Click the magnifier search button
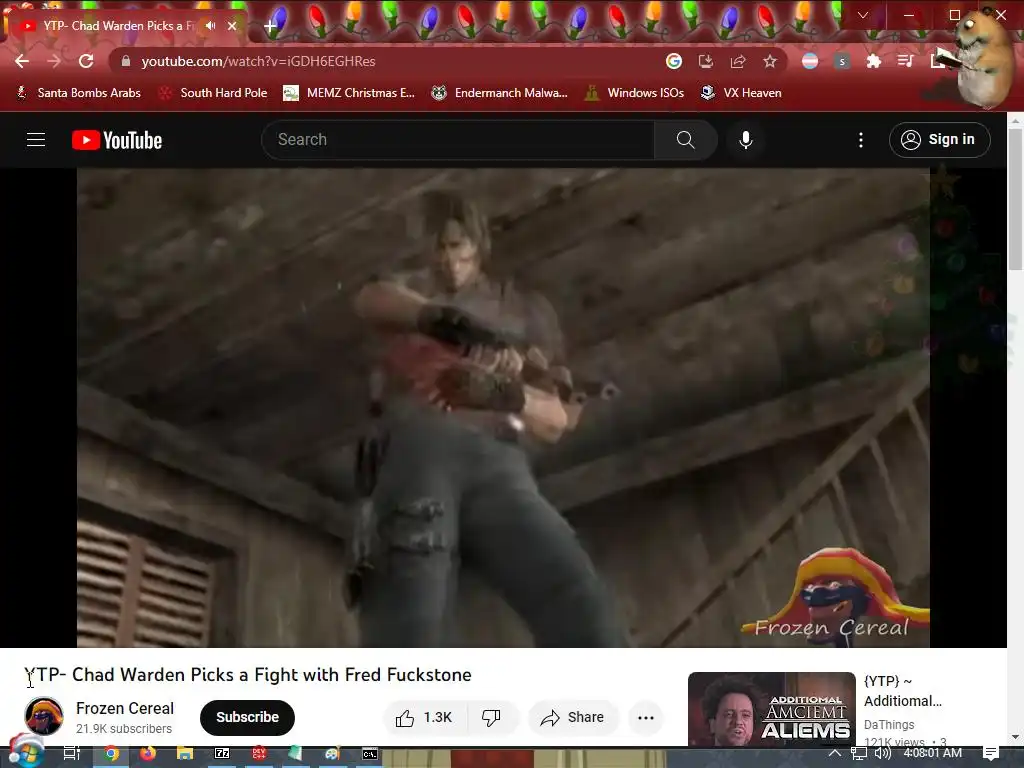This screenshot has height=768, width=1024. coord(686,140)
